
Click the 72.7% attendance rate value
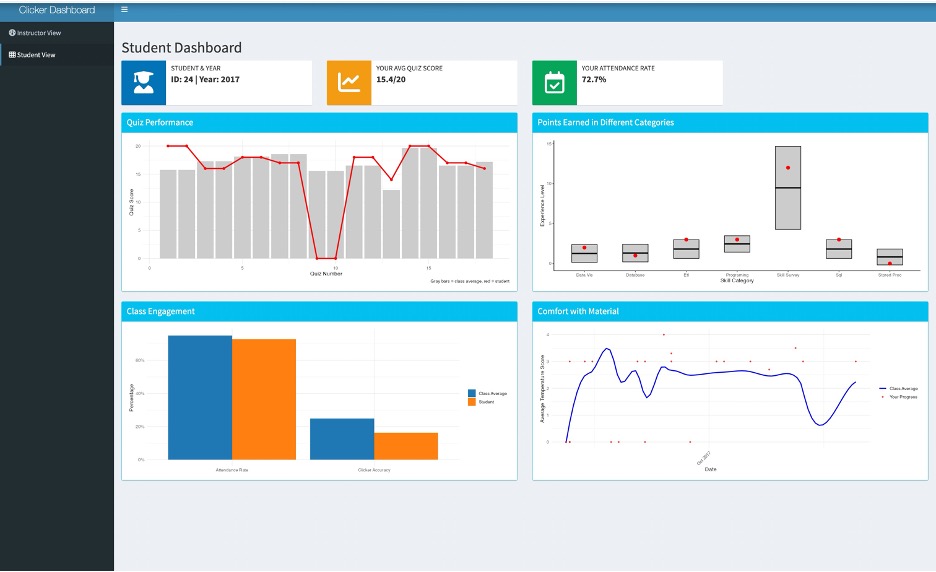click(x=594, y=79)
